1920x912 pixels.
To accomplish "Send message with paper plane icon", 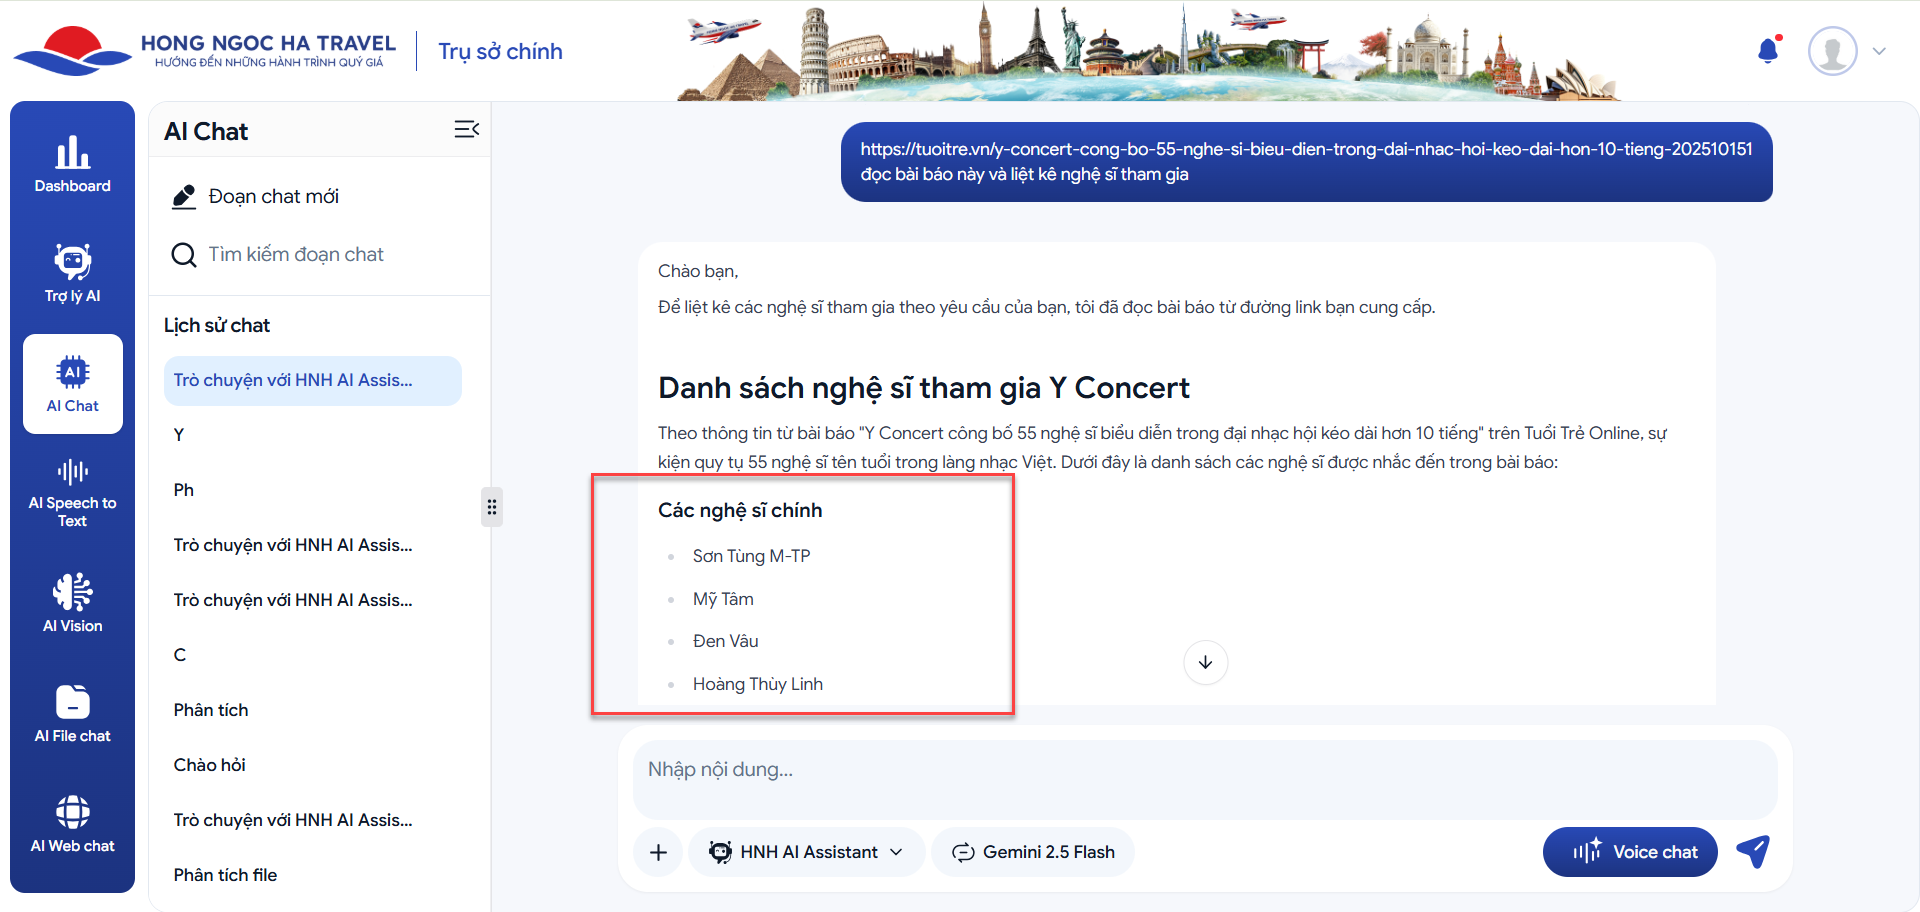I will (1753, 851).
